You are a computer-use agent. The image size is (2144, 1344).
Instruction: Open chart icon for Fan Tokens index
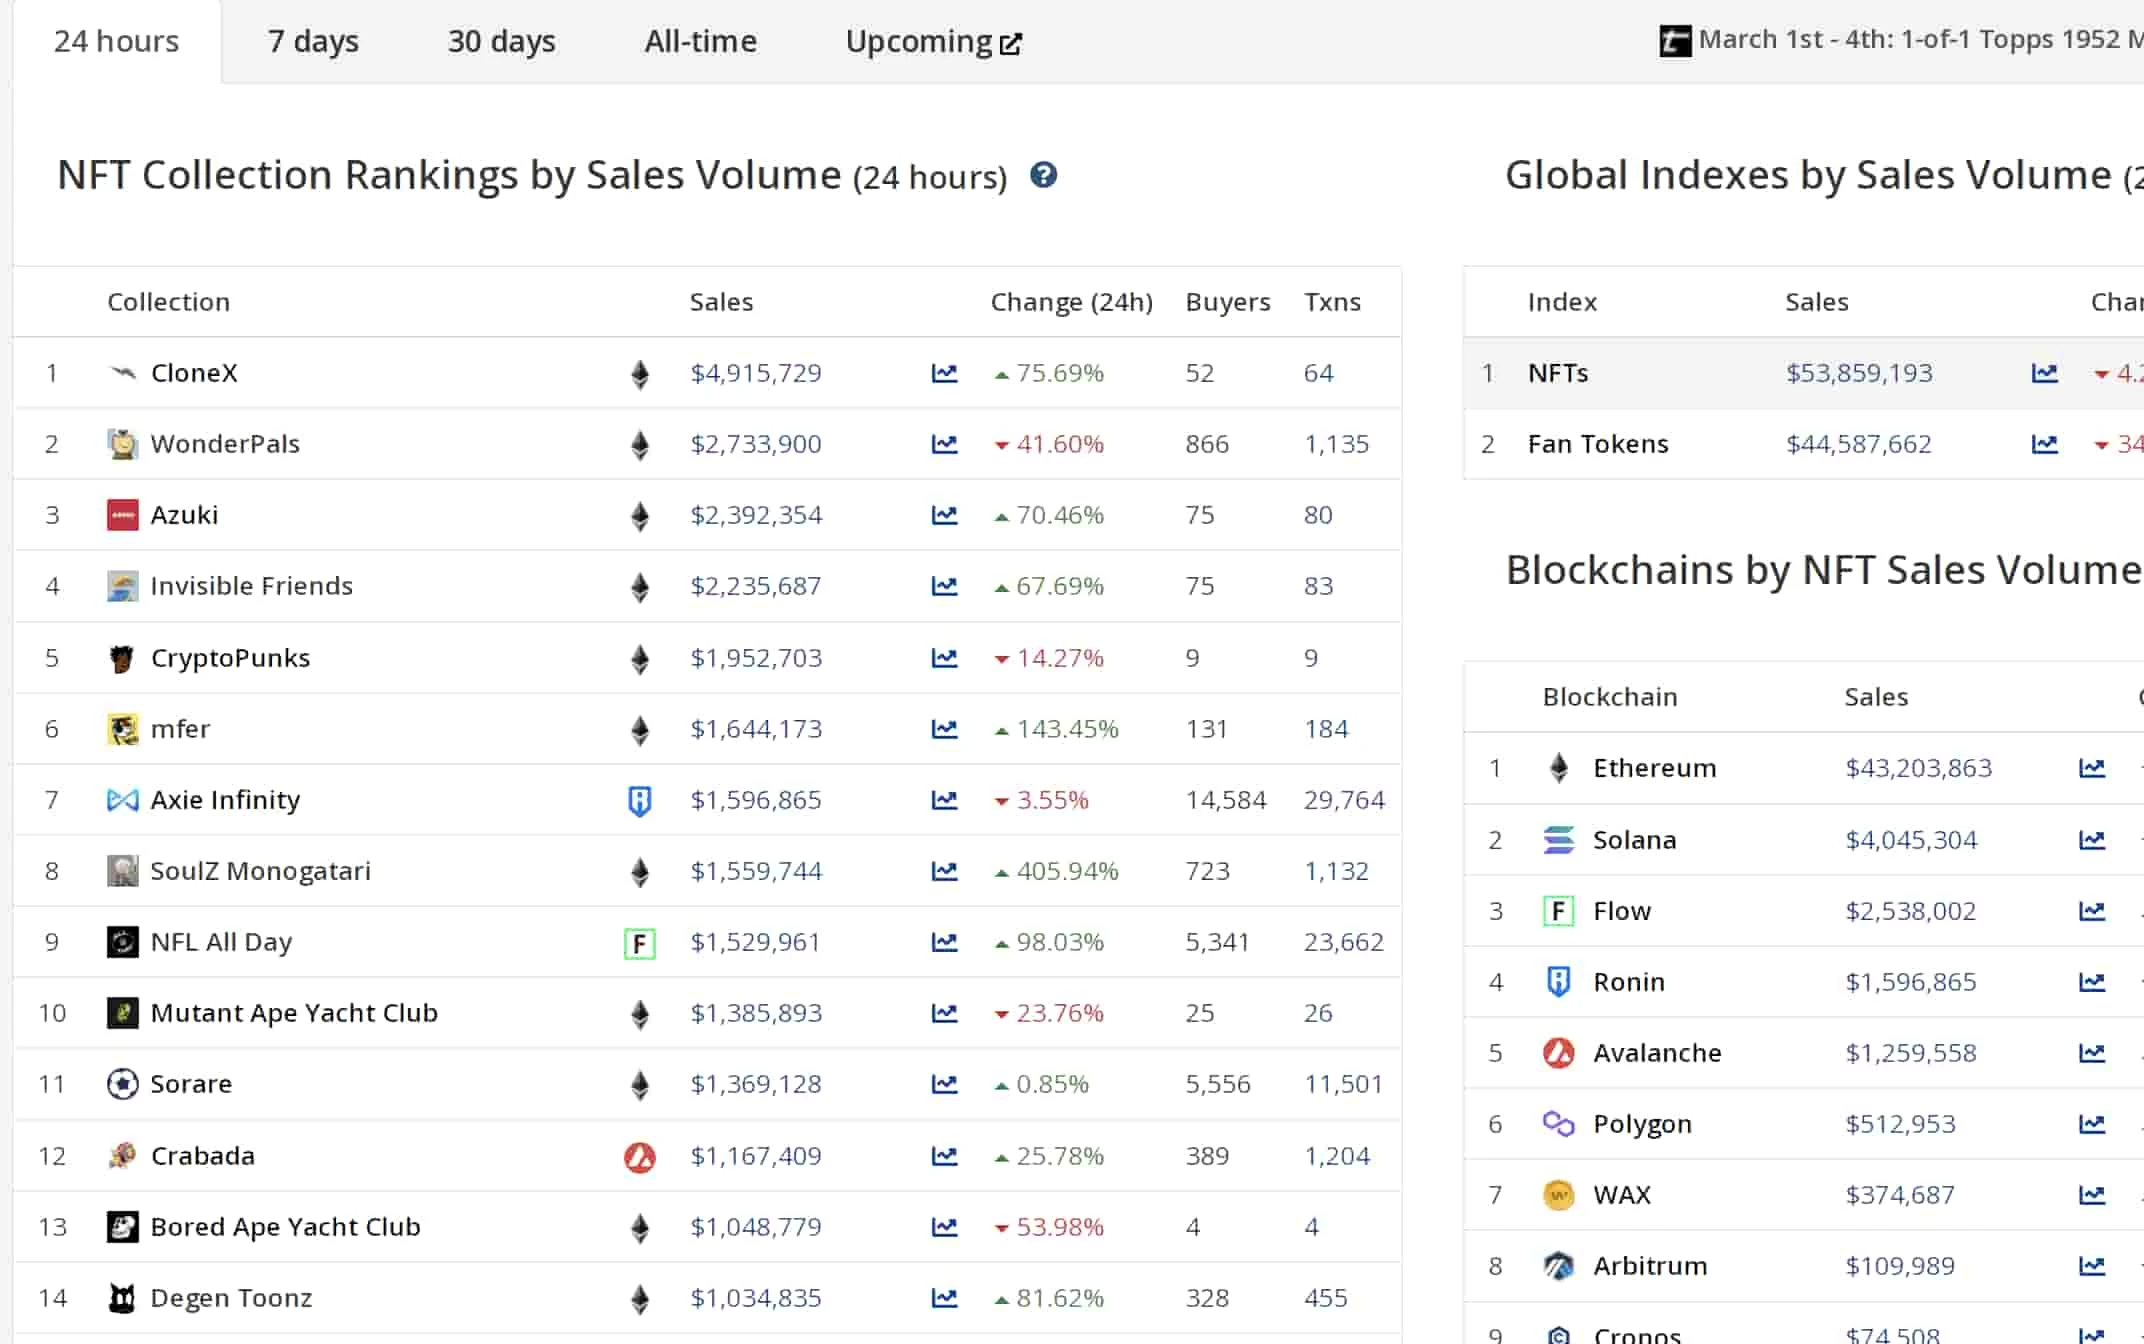coord(2044,444)
